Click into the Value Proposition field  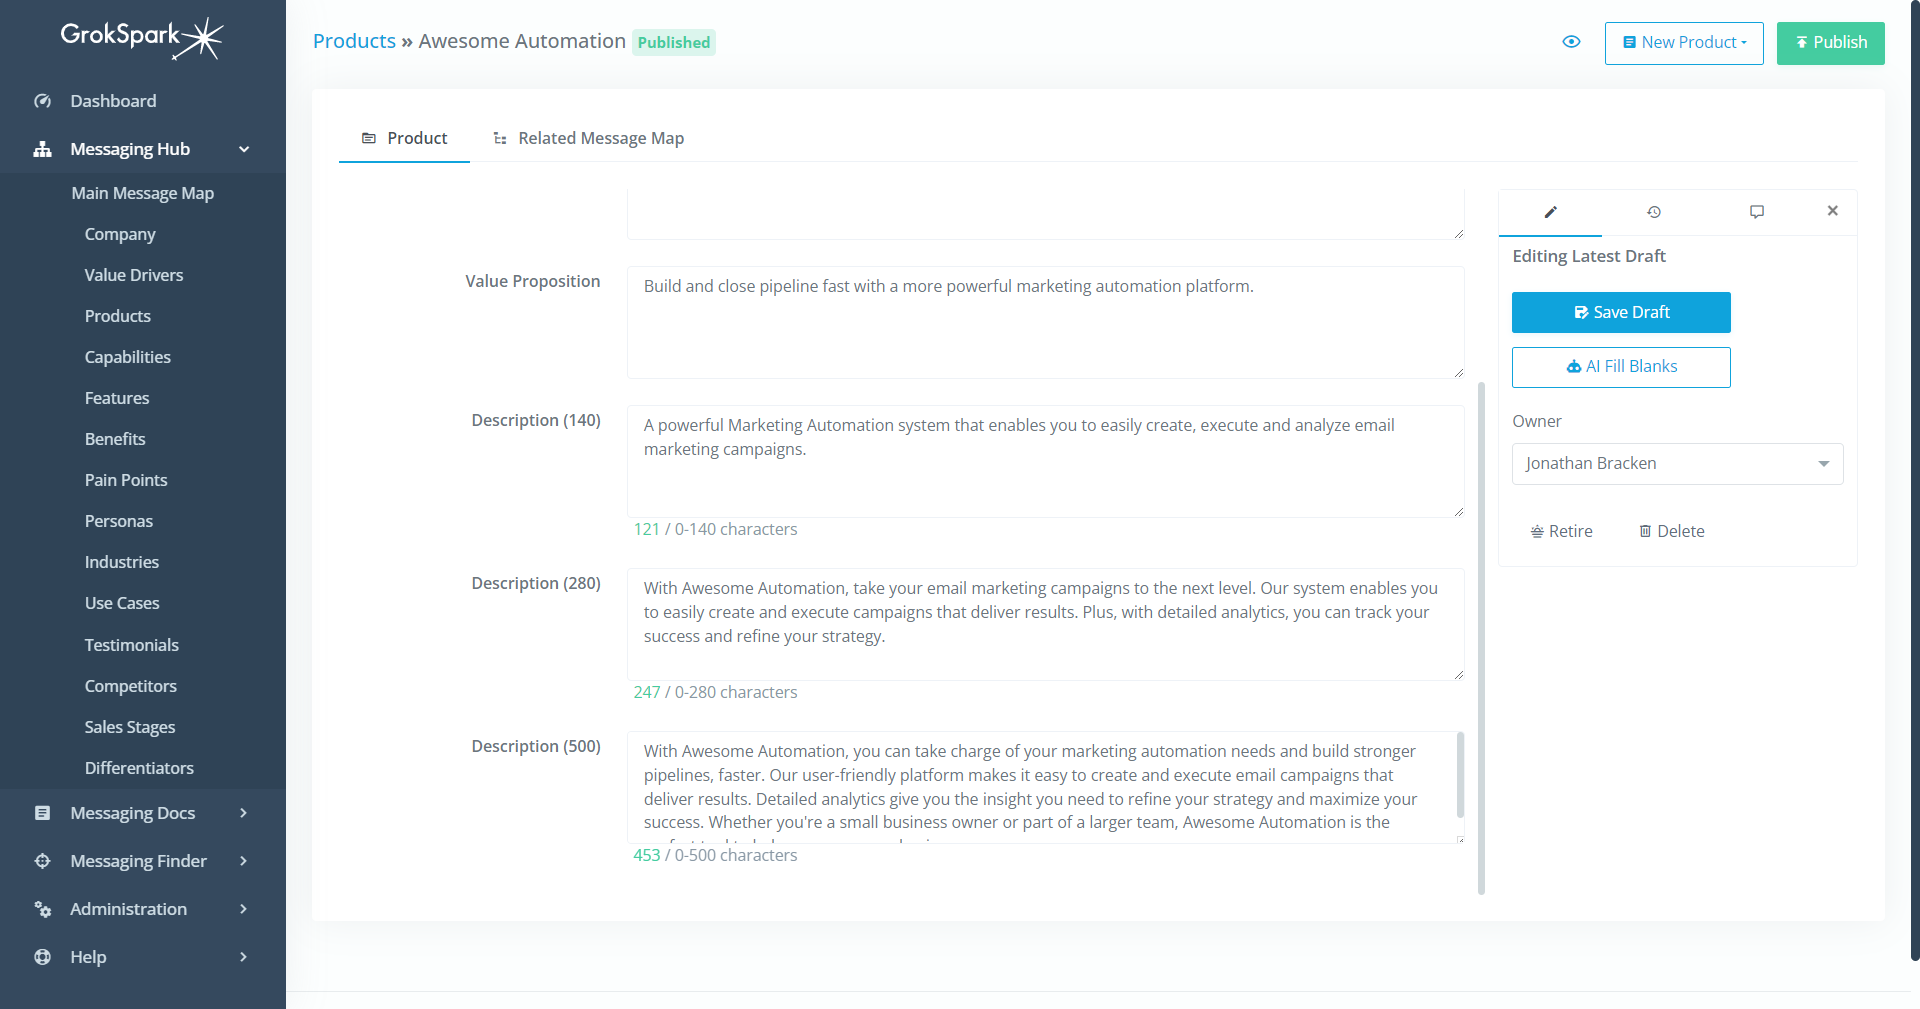pos(1045,322)
